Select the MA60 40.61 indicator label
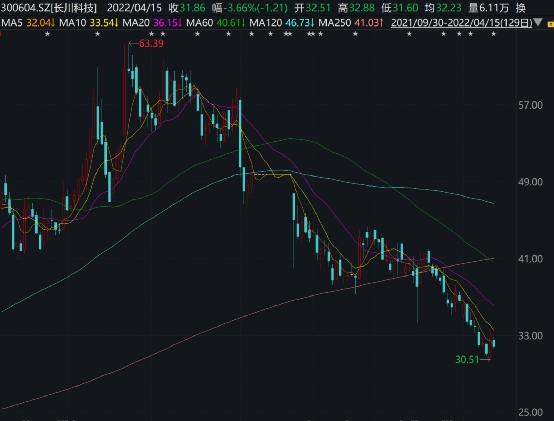554x421 pixels. (x=216, y=23)
